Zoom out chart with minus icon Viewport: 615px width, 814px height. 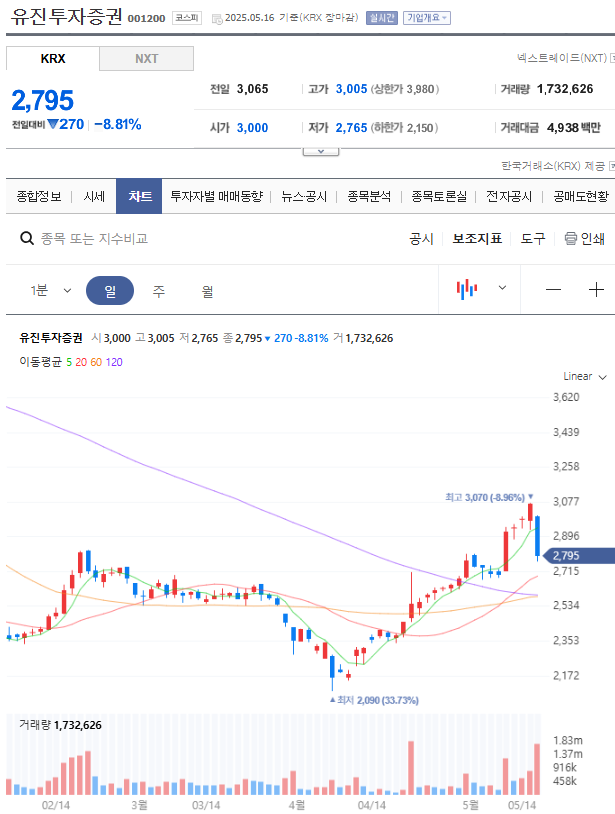553,289
